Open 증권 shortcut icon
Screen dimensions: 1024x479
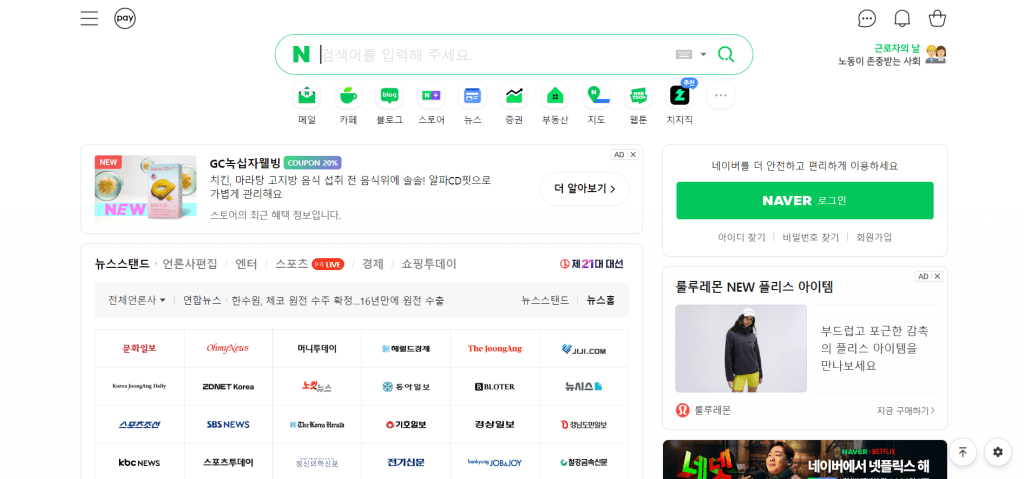tap(514, 95)
